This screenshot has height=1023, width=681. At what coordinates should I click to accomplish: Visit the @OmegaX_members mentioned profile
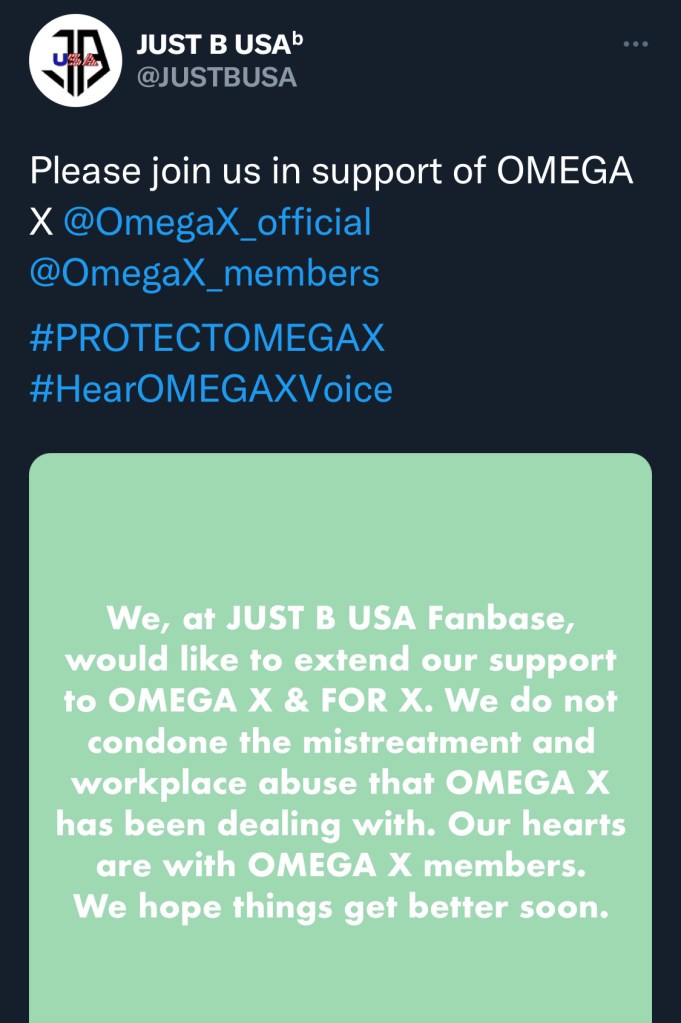pos(205,272)
